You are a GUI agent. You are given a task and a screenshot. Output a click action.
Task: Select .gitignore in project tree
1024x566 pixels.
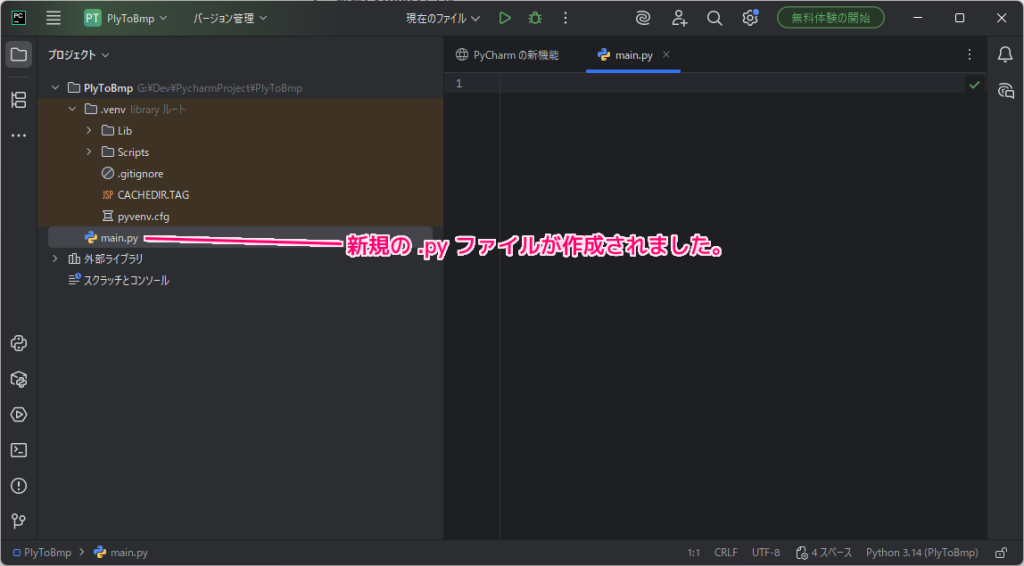coord(133,174)
